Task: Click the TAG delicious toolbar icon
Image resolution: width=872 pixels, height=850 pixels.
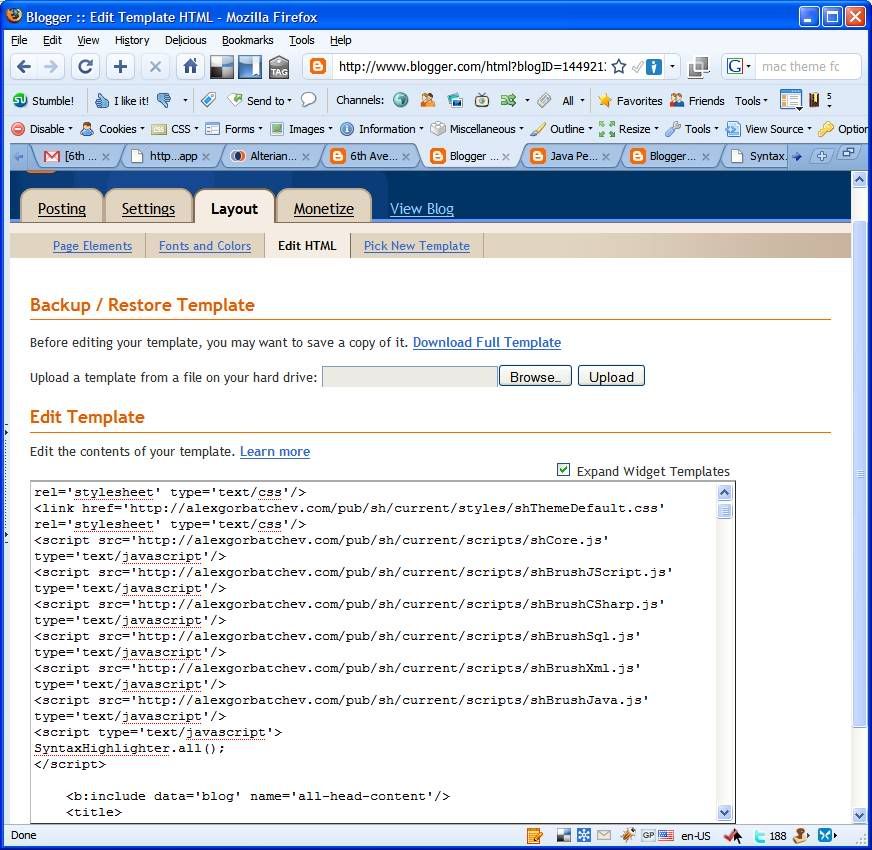Action: 279,67
